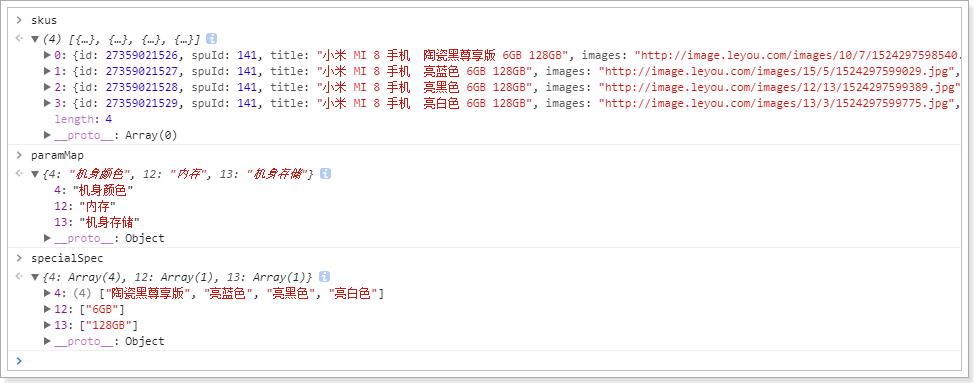
Task: Click info icon next to specialSpec object summary
Action: [x=324, y=277]
